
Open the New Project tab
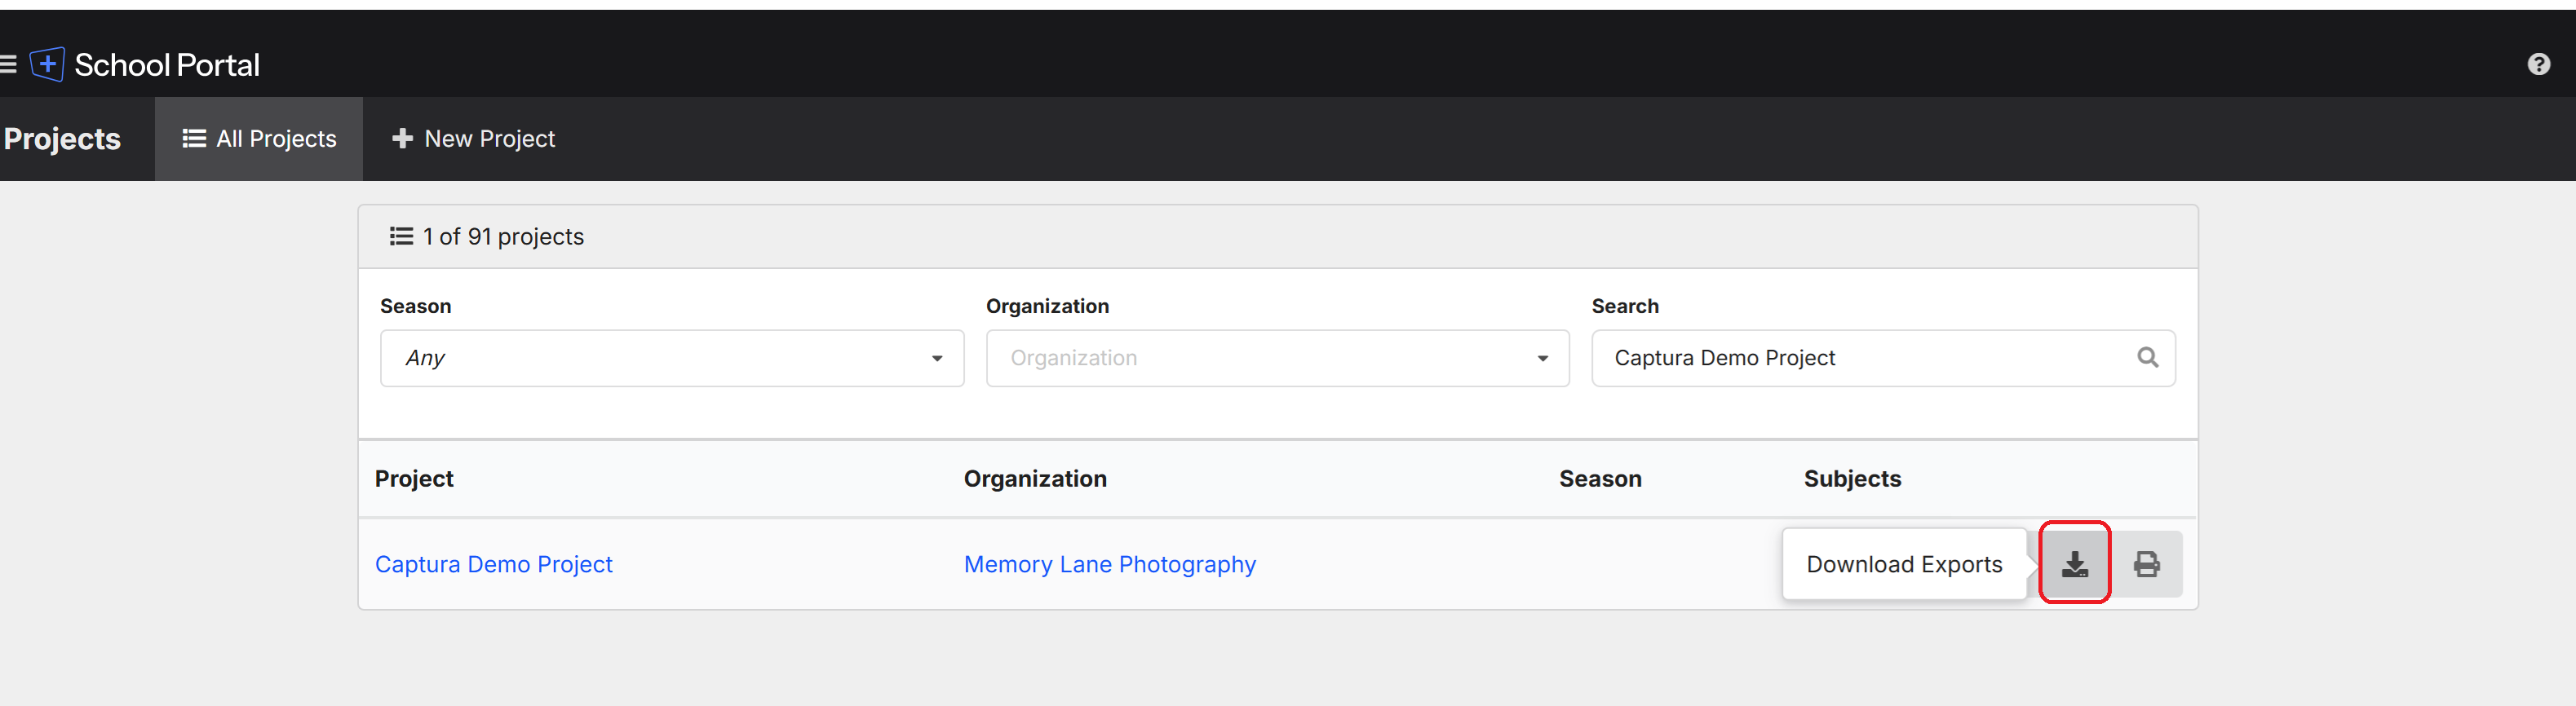[473, 139]
